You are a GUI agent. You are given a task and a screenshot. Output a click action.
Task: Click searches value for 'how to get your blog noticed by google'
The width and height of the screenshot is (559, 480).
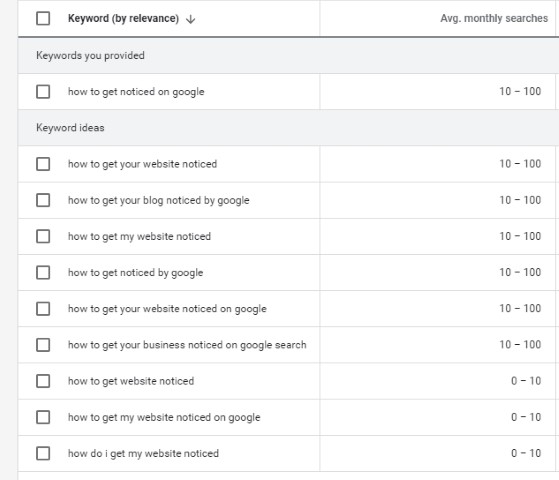[x=520, y=200]
